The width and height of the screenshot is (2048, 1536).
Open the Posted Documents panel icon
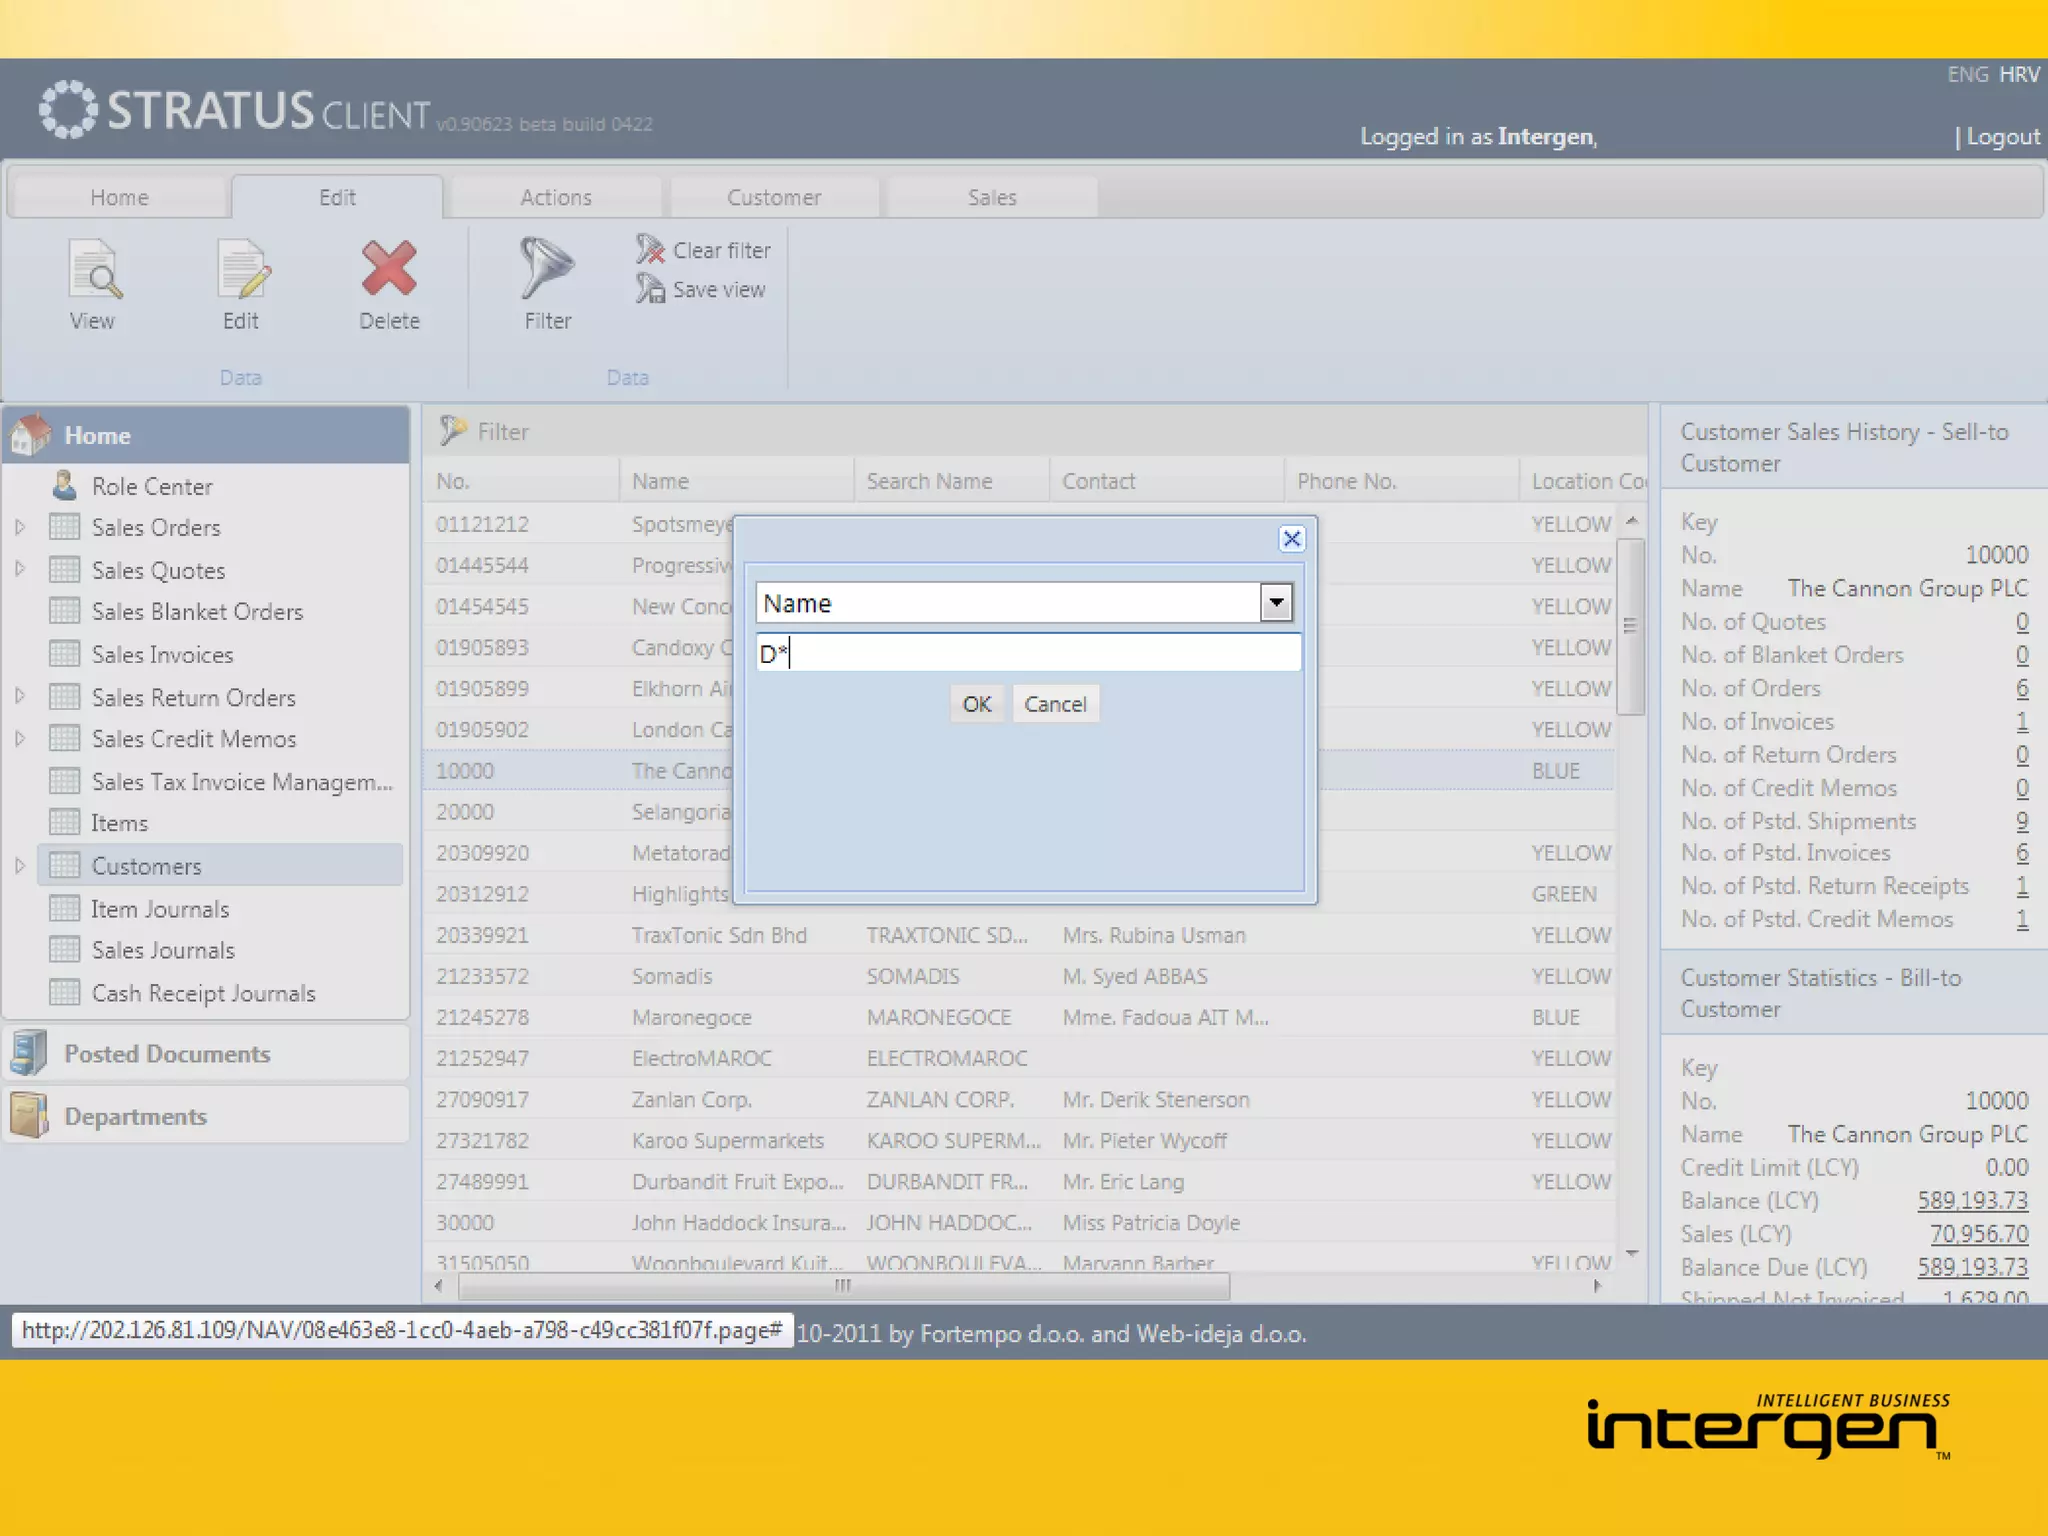[30, 1053]
